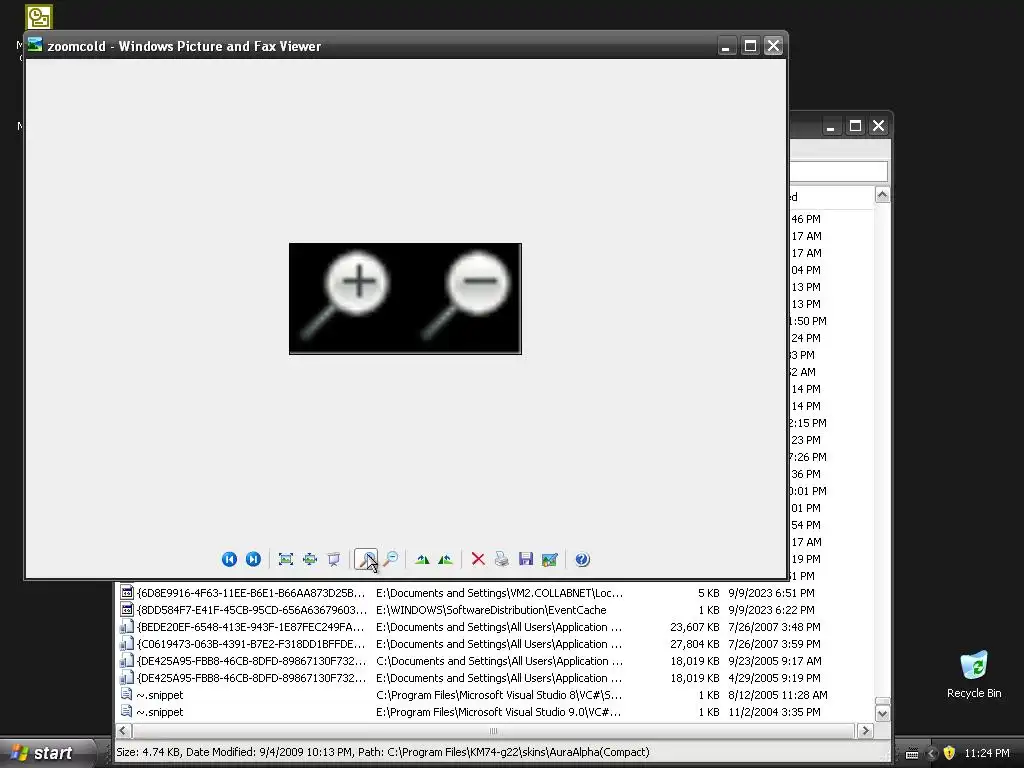
Task: Click the E:\WINDOWS\SoftwareDistribution\EventCache path
Action: 491,610
